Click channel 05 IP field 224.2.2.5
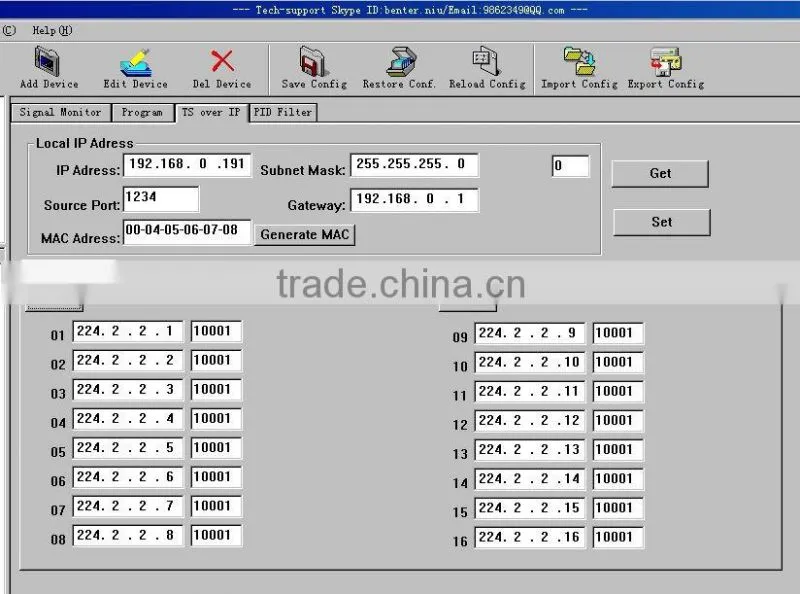This screenshot has width=800, height=594. tap(128, 448)
